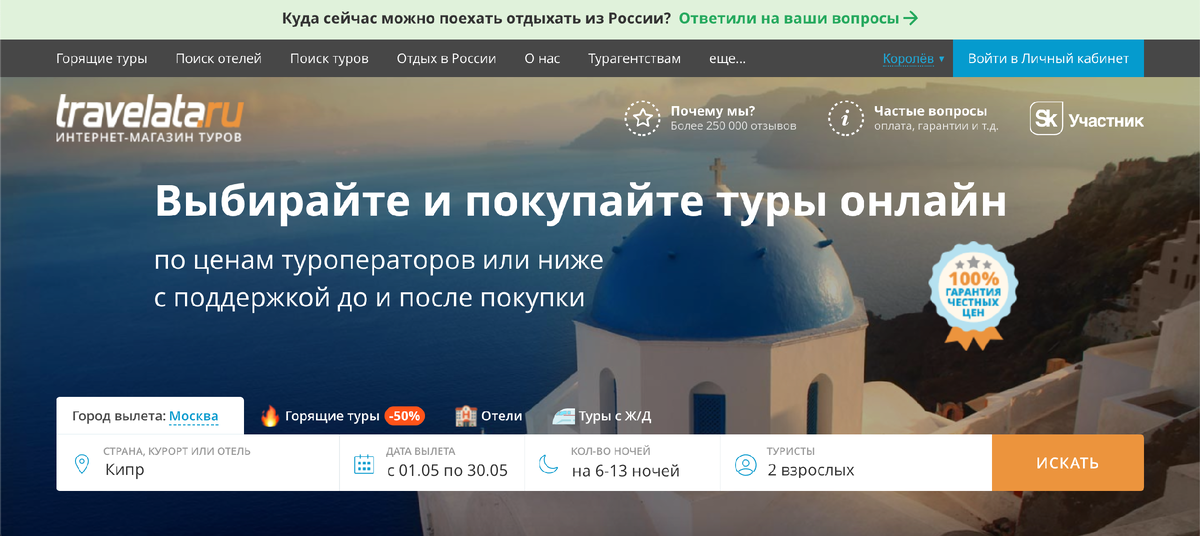Image resolution: width=1200 pixels, height=536 pixels.
Task: Open the Почему мы? link
Action: pos(713,111)
